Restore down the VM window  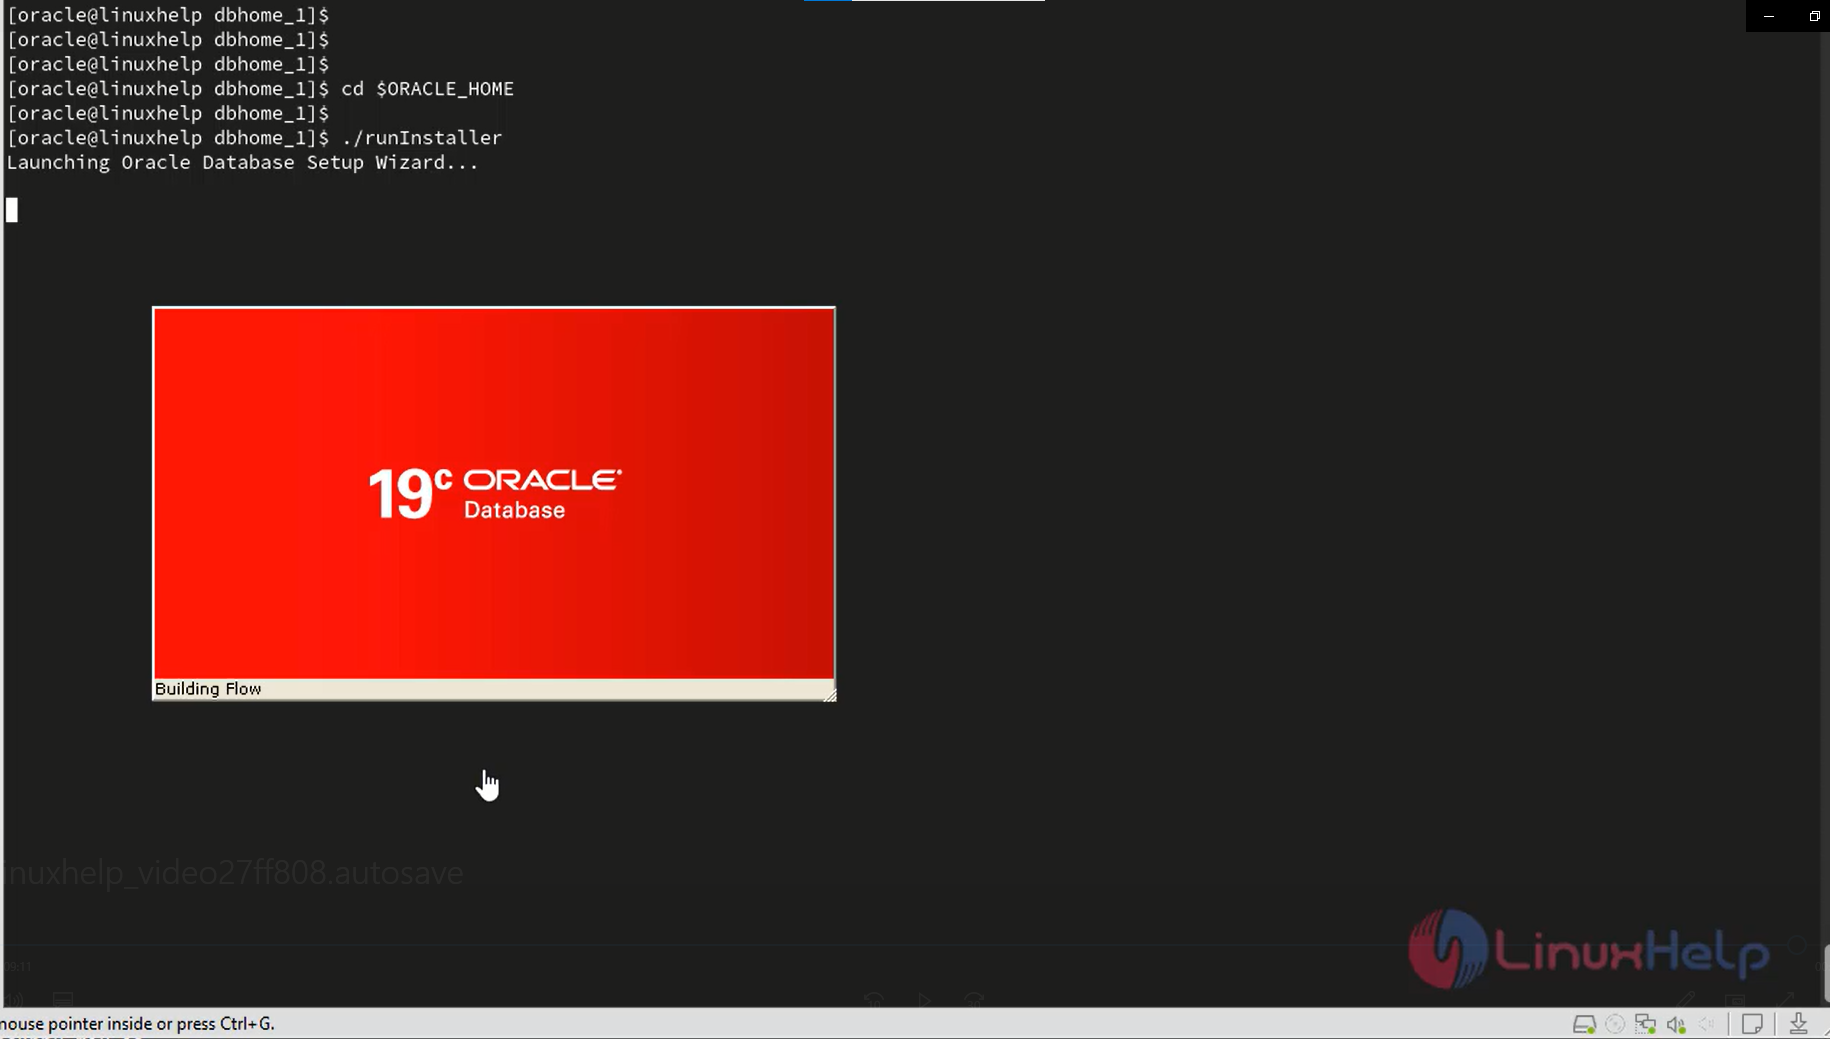(x=1814, y=16)
